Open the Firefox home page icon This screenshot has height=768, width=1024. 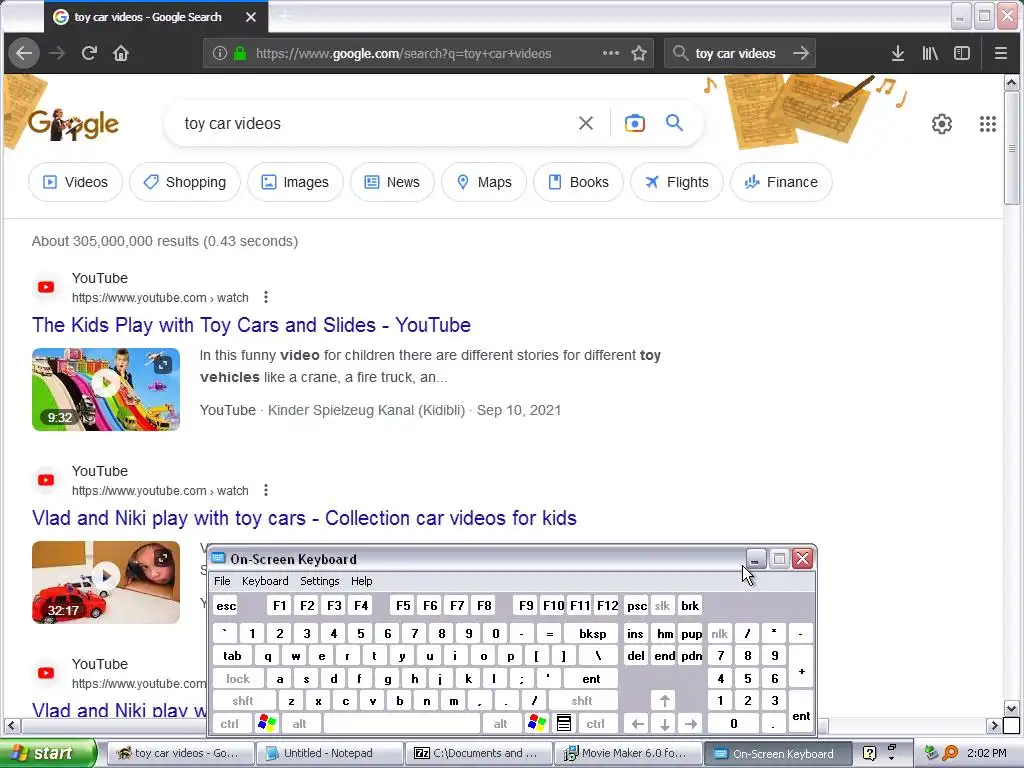tap(121, 53)
